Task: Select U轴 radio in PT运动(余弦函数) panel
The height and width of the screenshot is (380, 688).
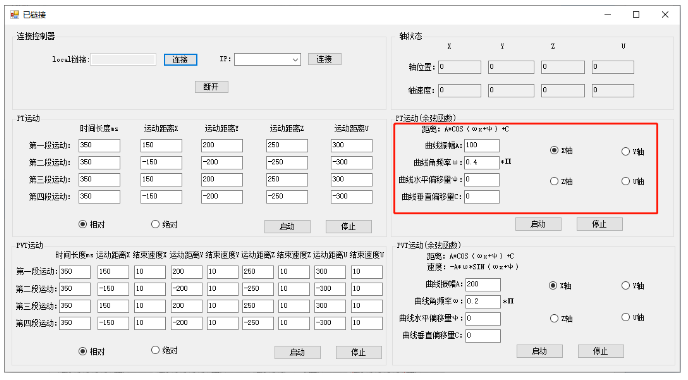Action: [633, 181]
